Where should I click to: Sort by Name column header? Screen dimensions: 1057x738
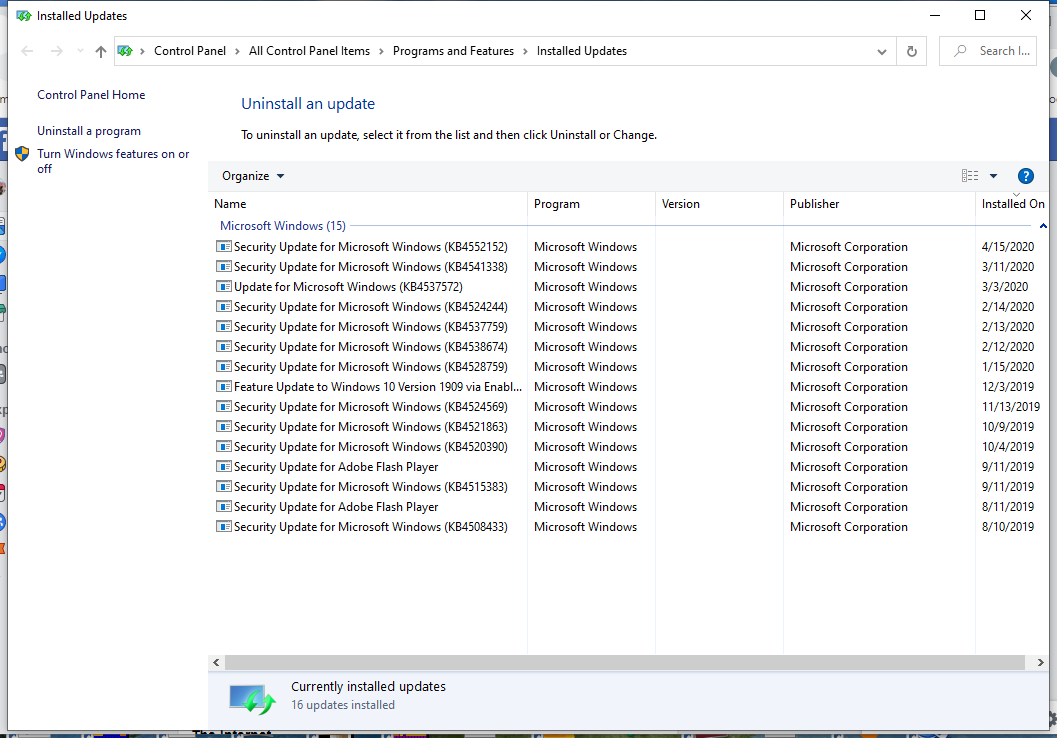point(368,204)
